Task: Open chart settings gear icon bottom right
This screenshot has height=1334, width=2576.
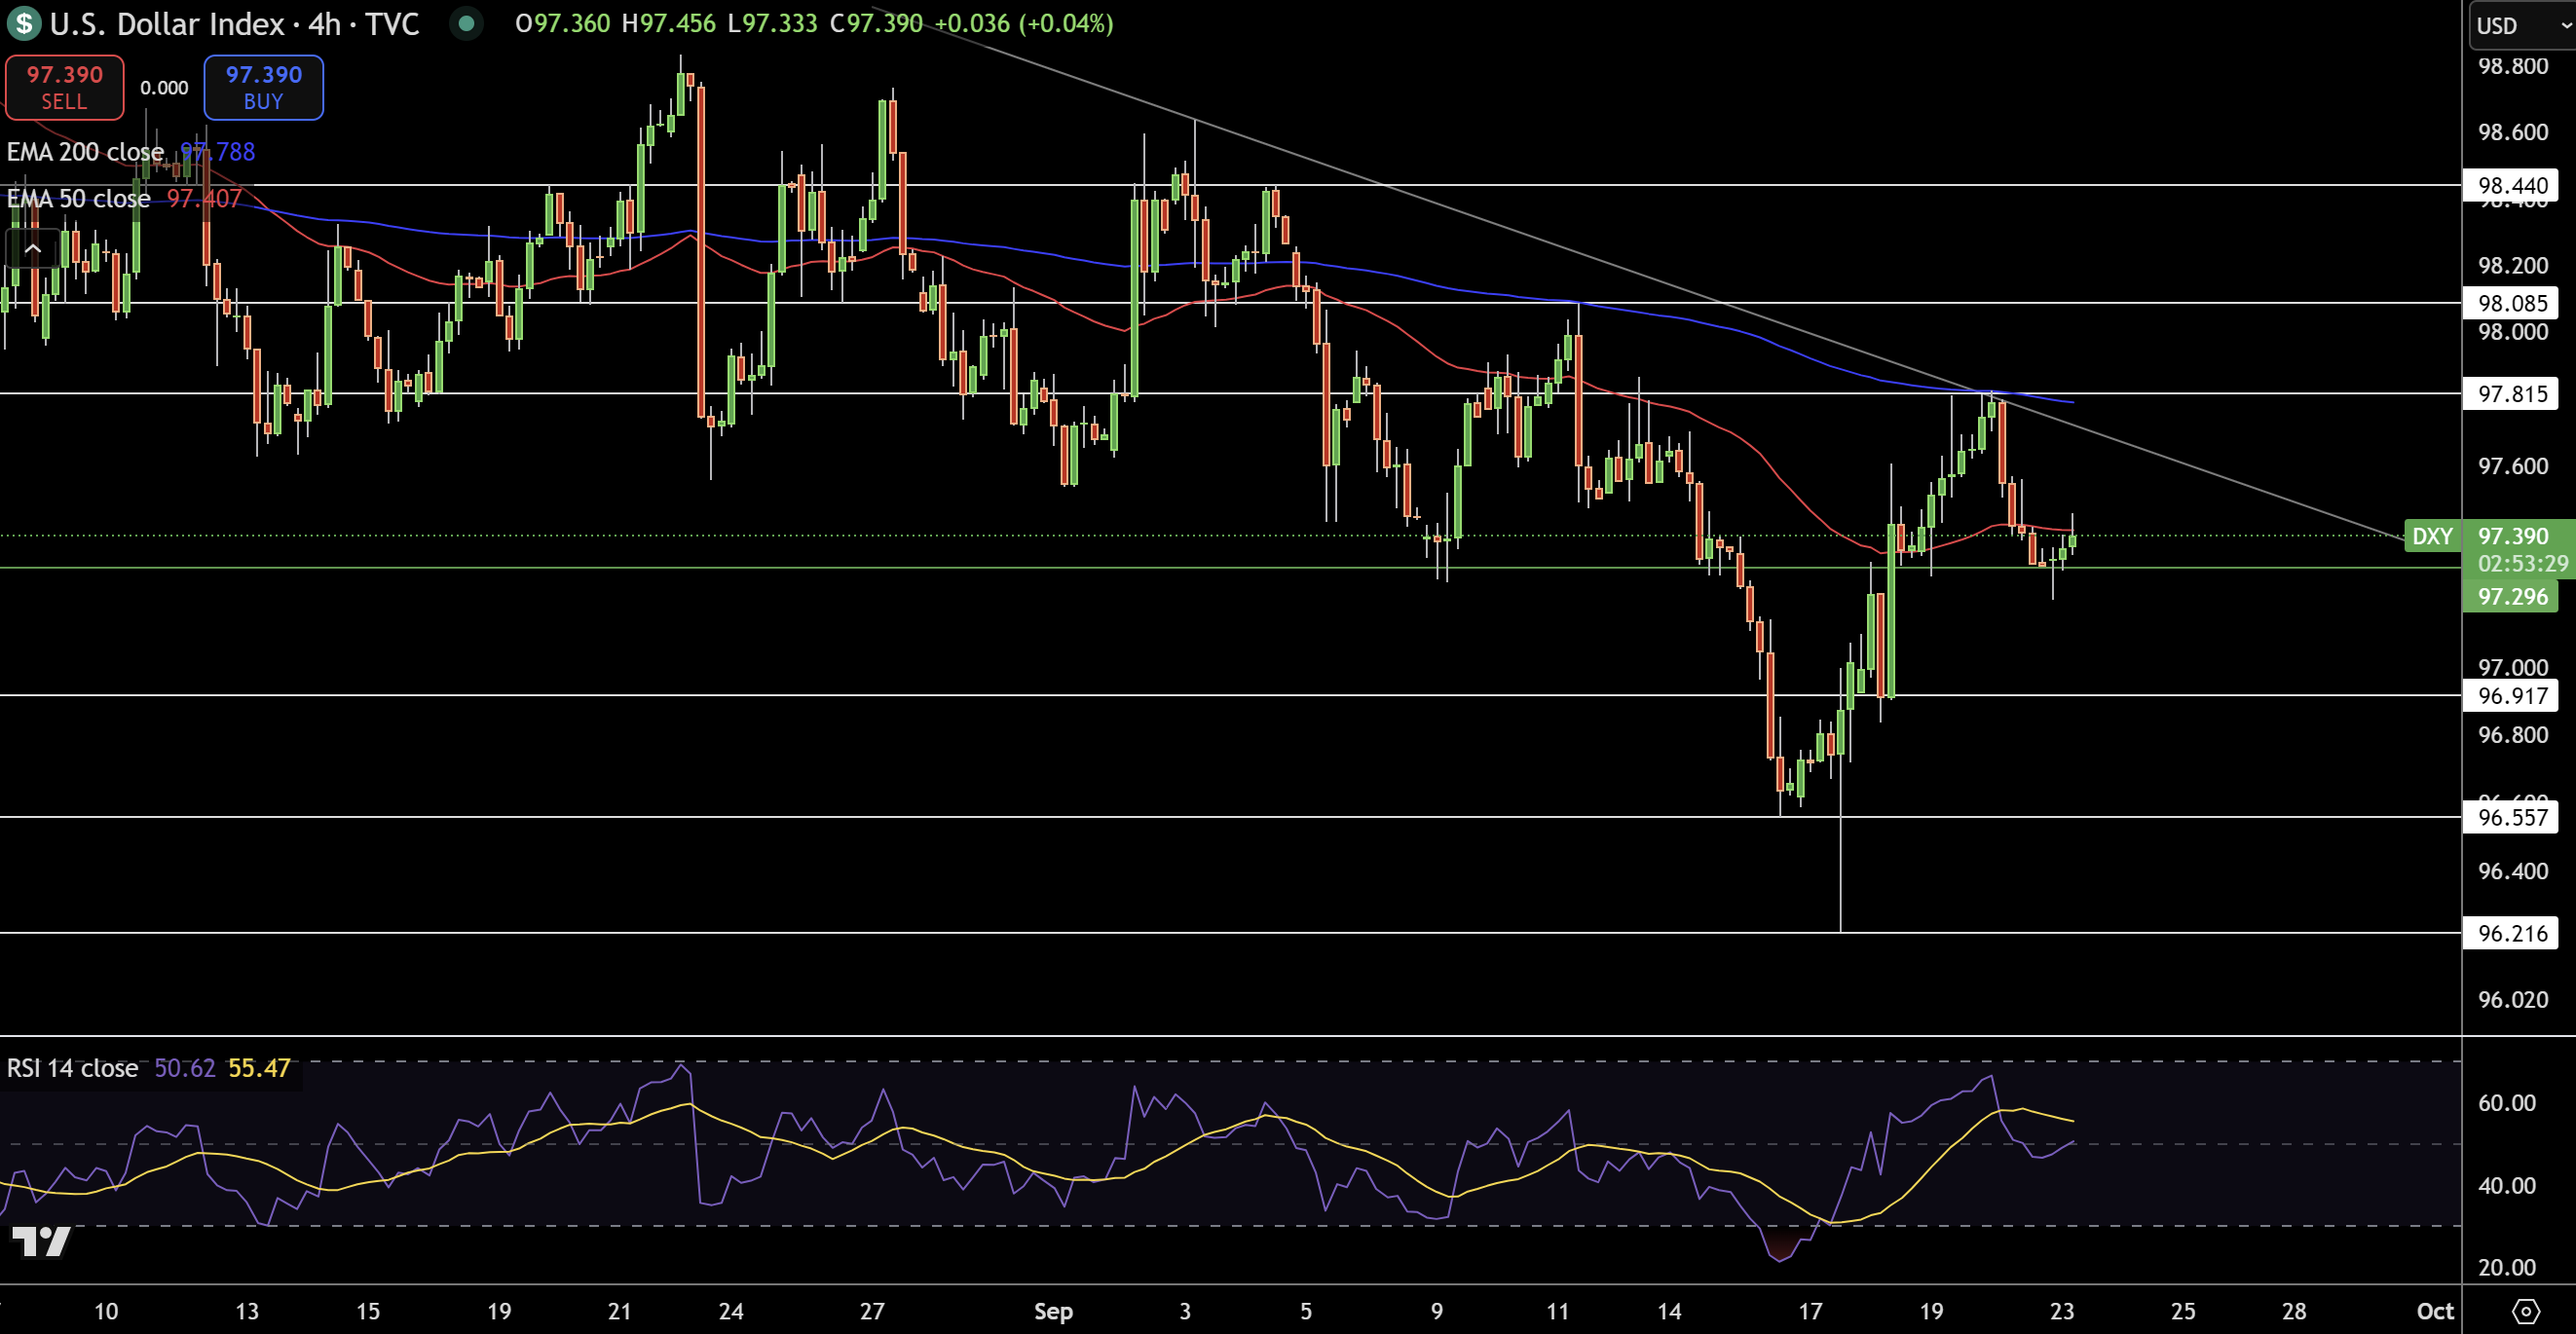Action: pos(2526,1311)
